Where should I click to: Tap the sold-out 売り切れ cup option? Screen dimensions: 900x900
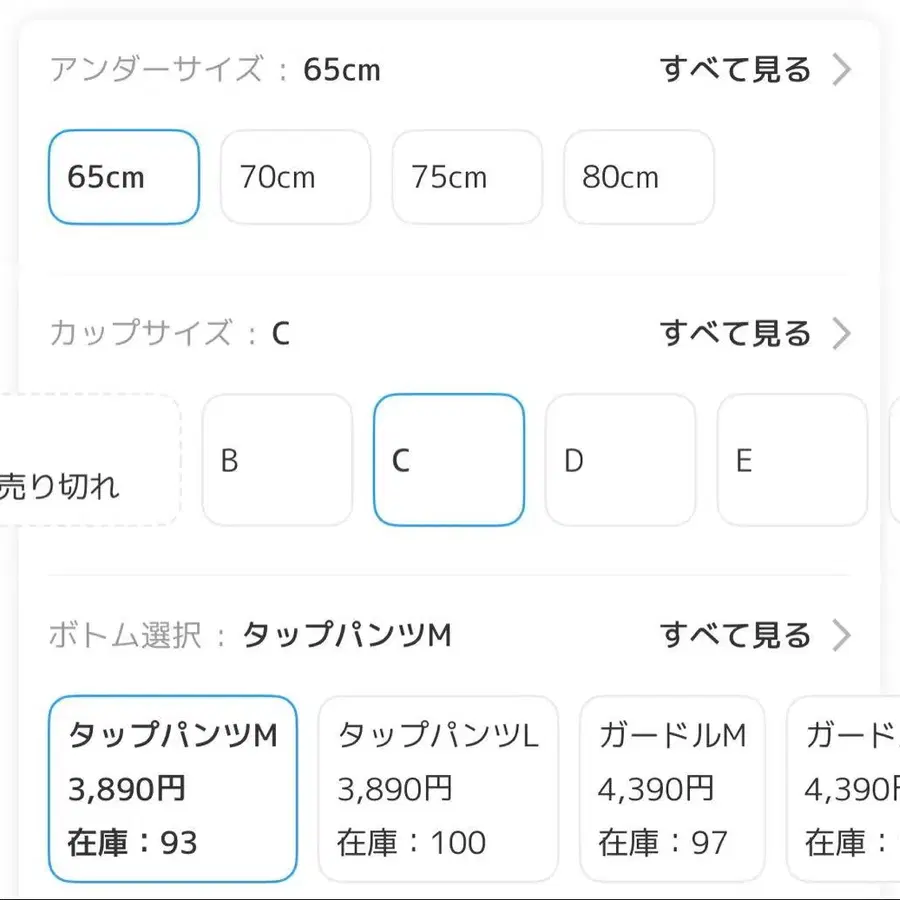point(62,460)
